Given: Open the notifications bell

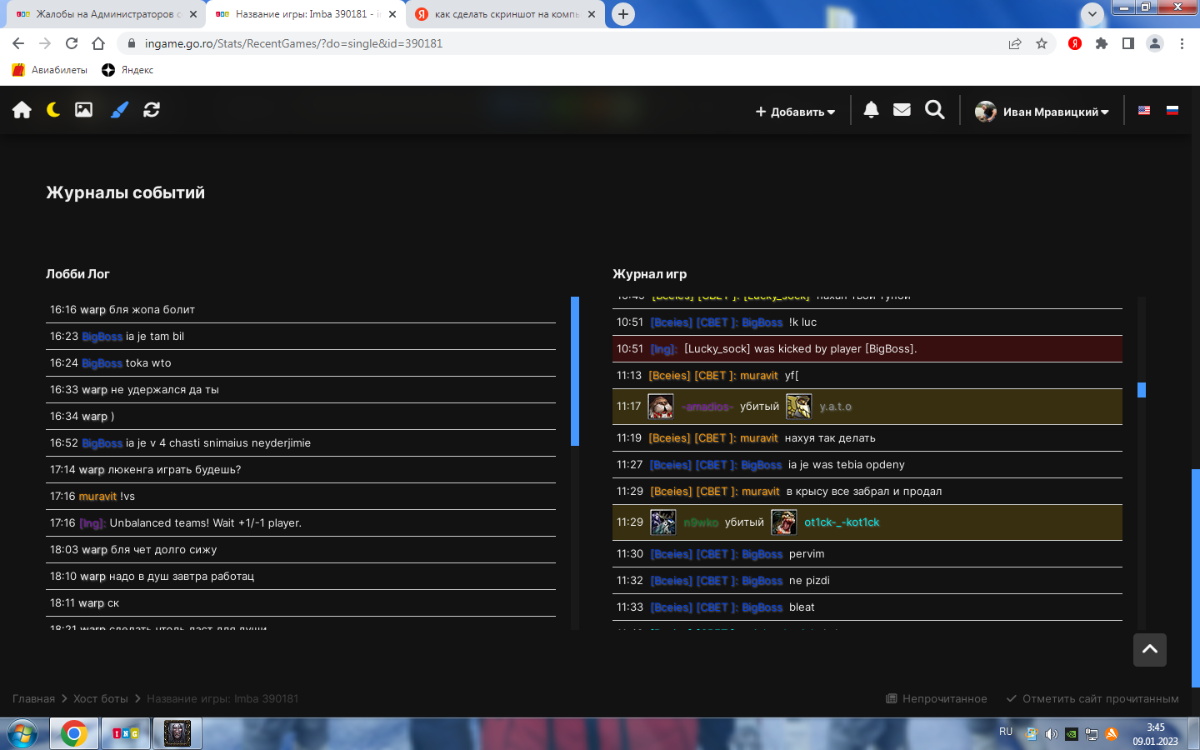Looking at the screenshot, I should pos(871,110).
